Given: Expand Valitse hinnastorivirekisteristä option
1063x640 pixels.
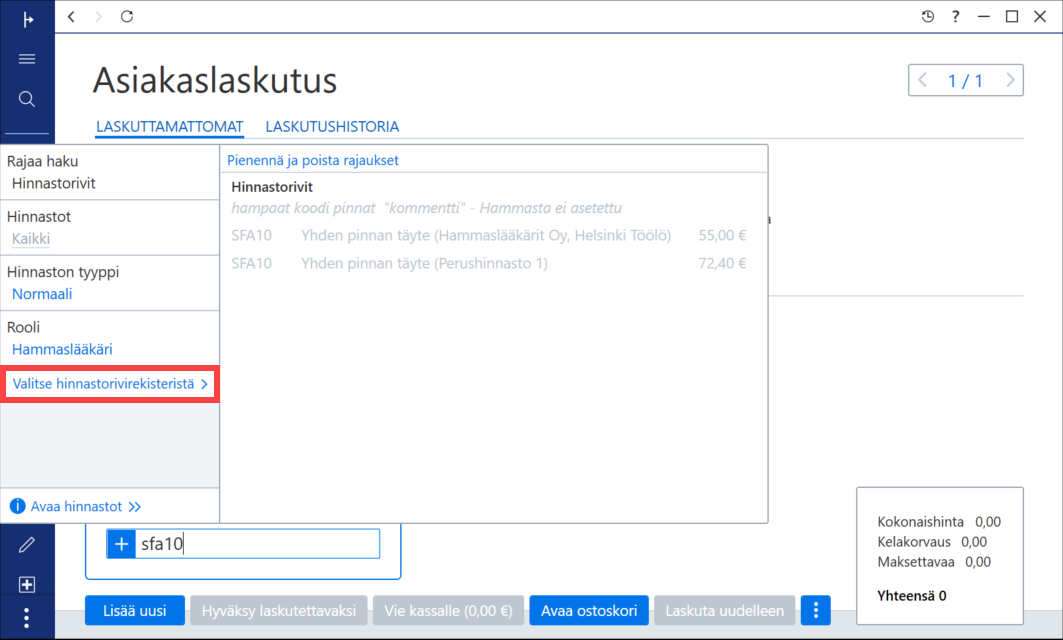Looking at the screenshot, I should pyautogui.click(x=110, y=384).
